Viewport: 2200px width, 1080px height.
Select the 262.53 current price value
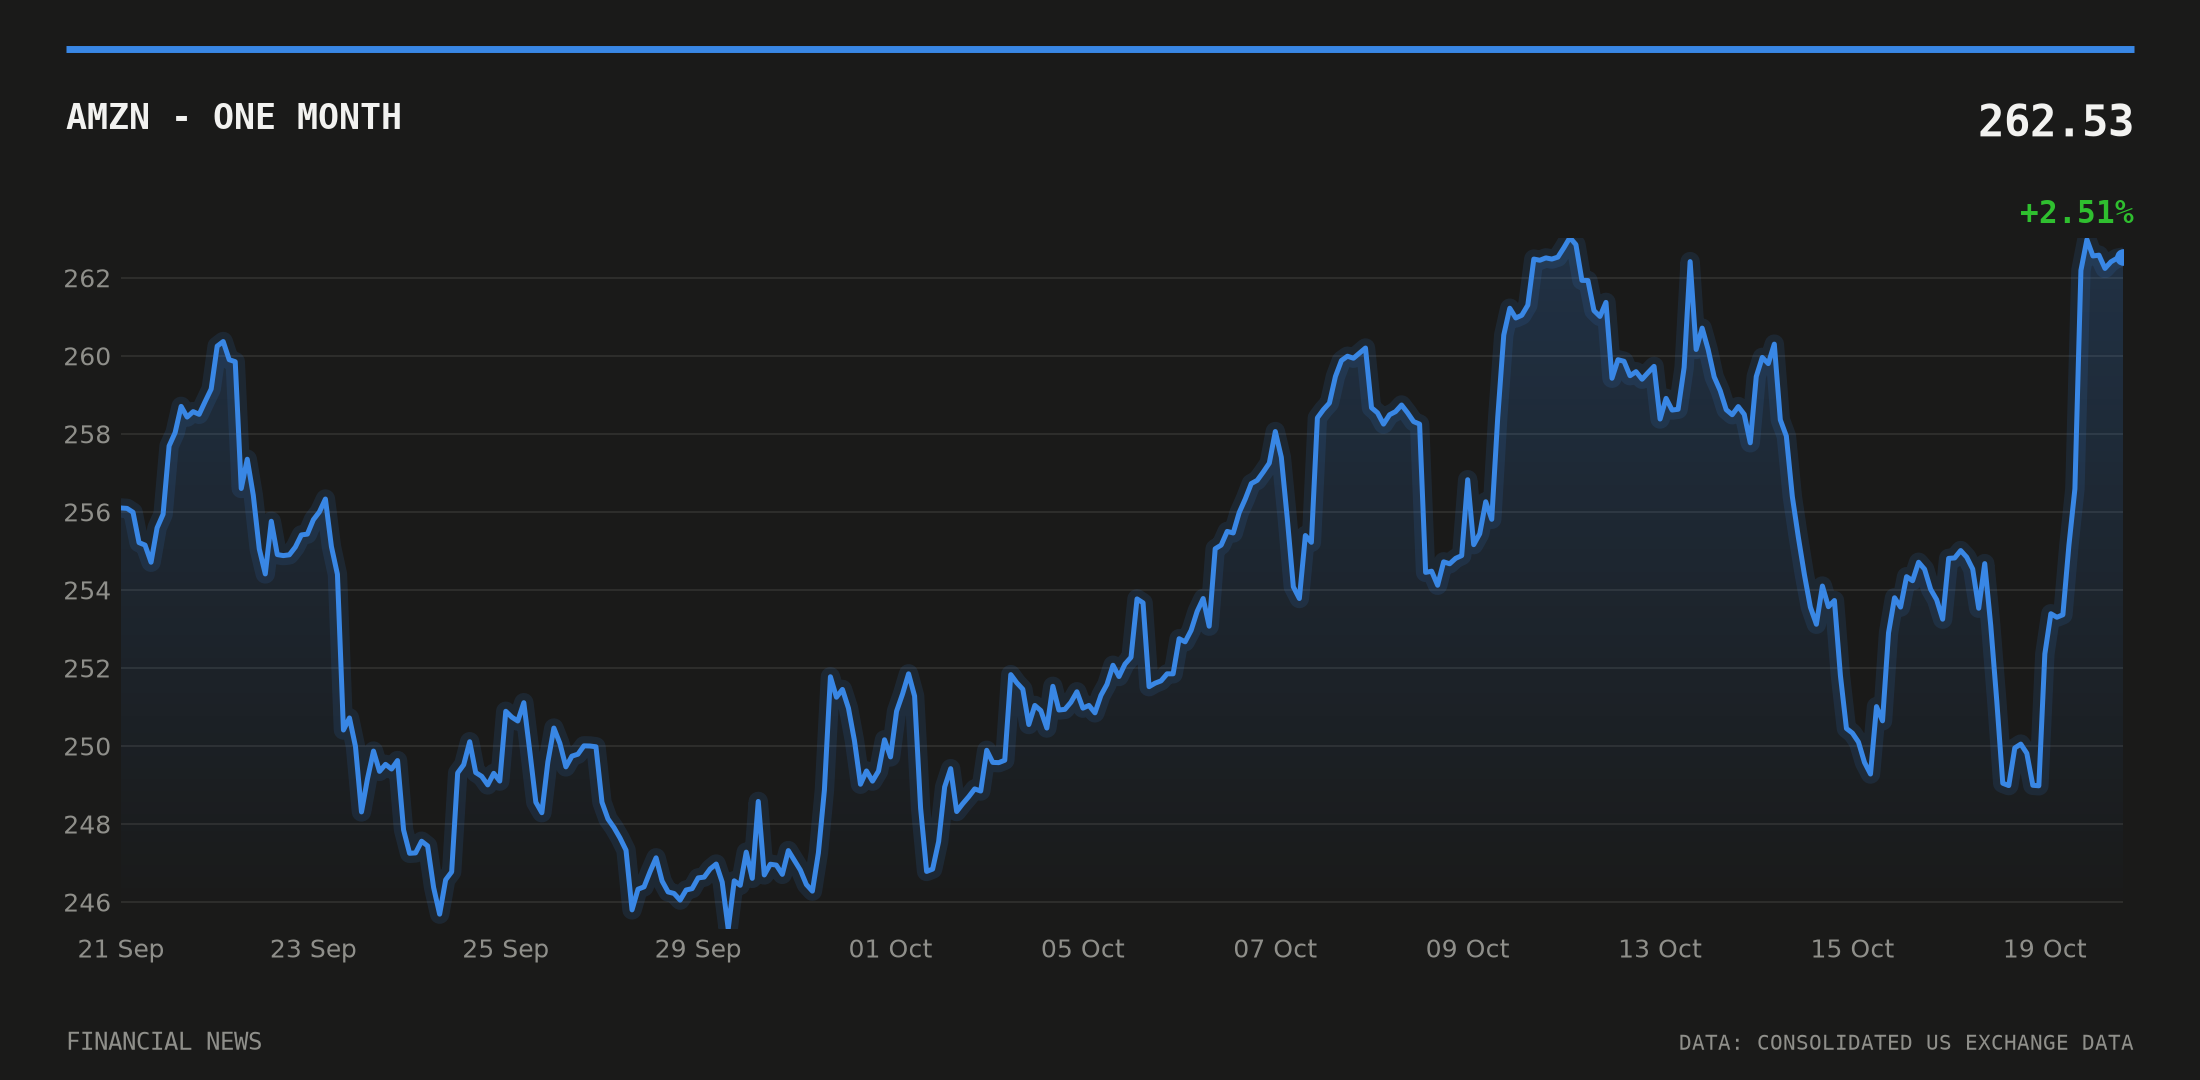point(2055,122)
